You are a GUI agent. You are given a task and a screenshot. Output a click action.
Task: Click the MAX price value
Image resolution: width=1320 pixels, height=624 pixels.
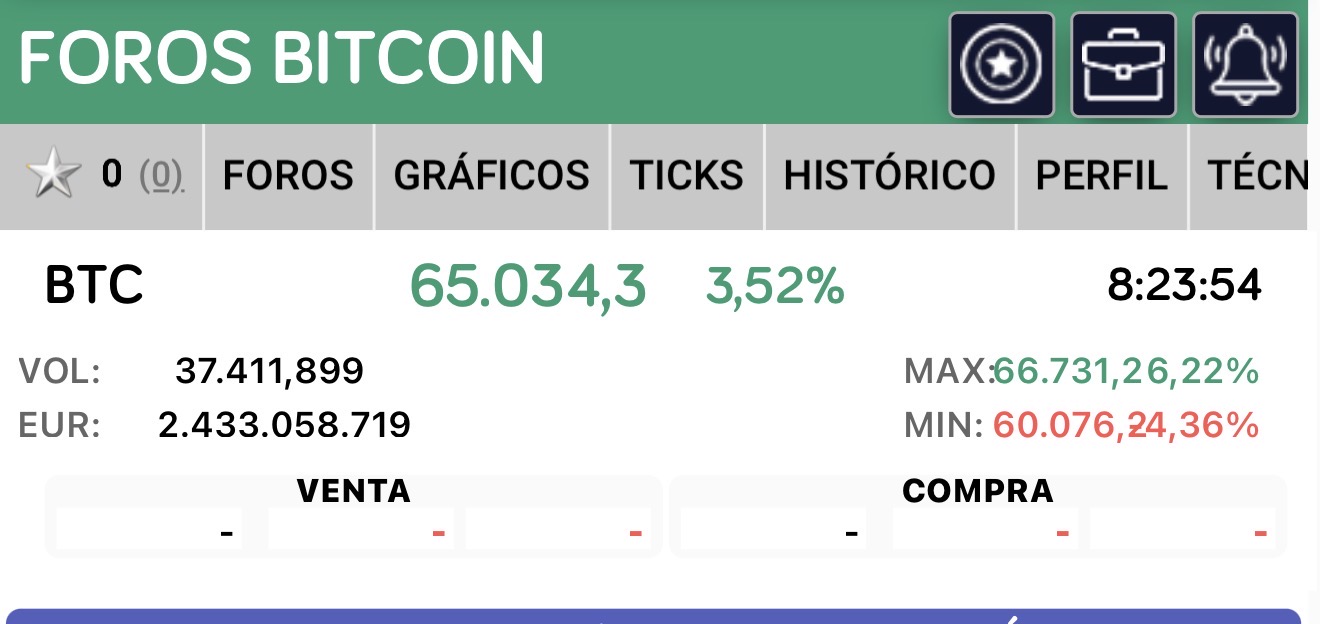click(1068, 372)
